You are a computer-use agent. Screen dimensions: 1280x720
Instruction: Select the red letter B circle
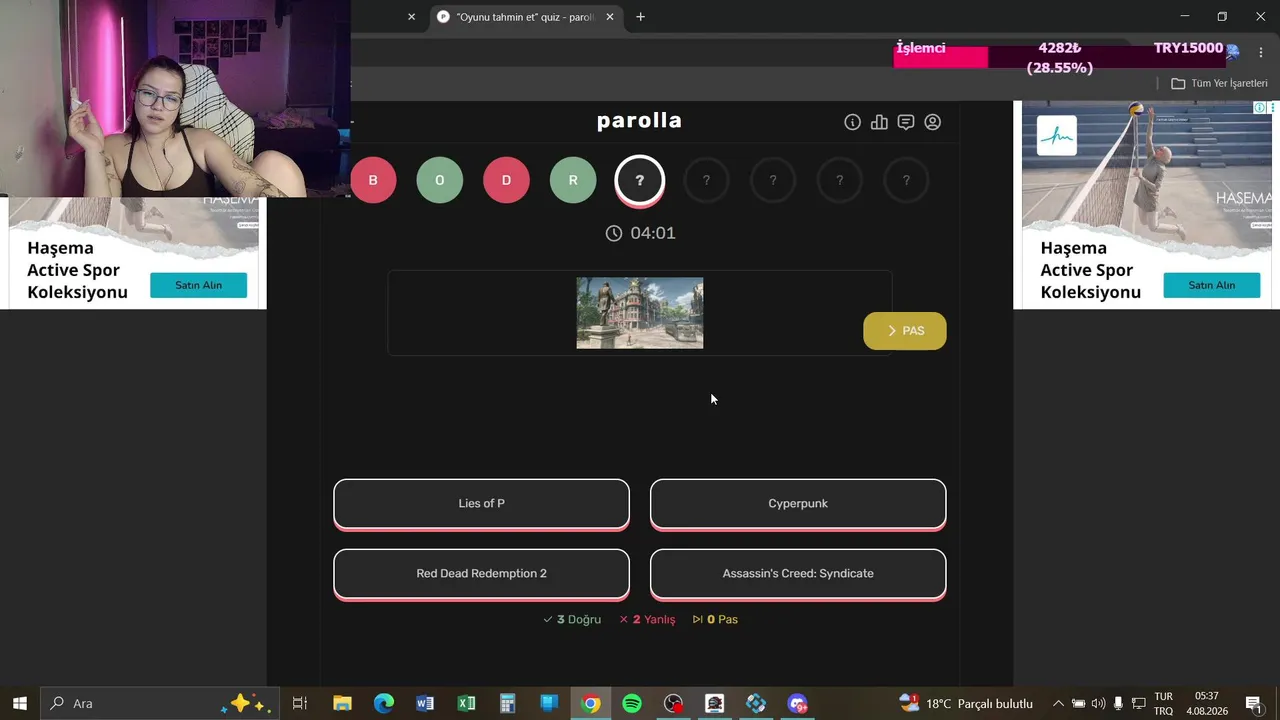373,180
